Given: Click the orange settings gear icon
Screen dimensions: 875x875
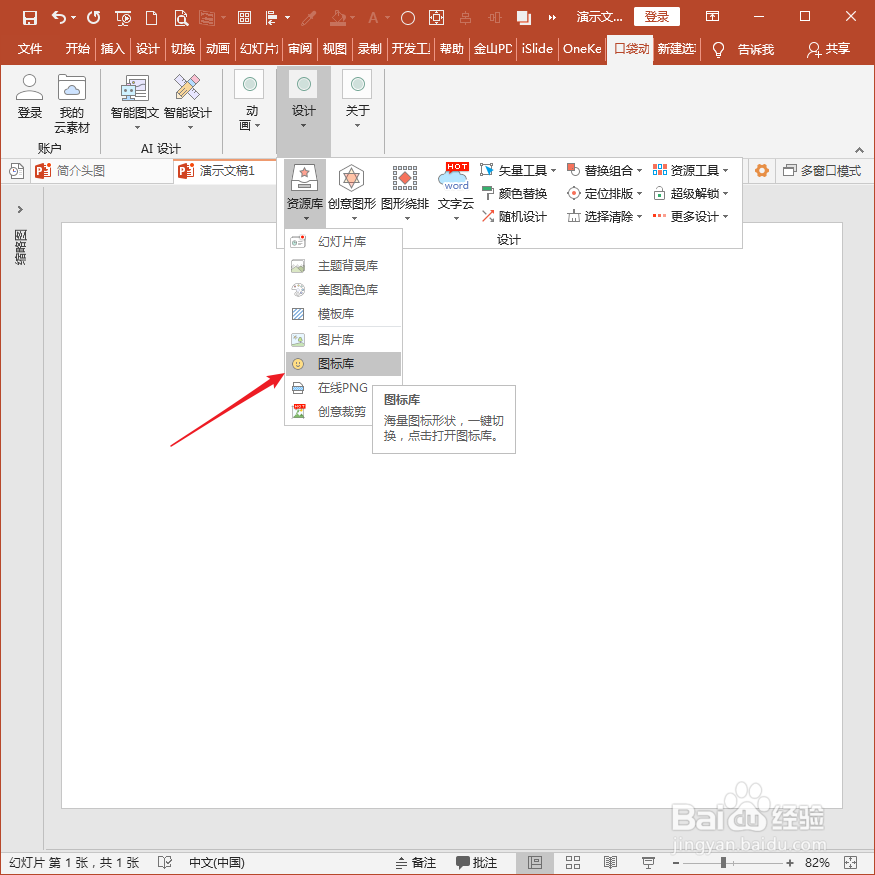Looking at the screenshot, I should tap(762, 171).
